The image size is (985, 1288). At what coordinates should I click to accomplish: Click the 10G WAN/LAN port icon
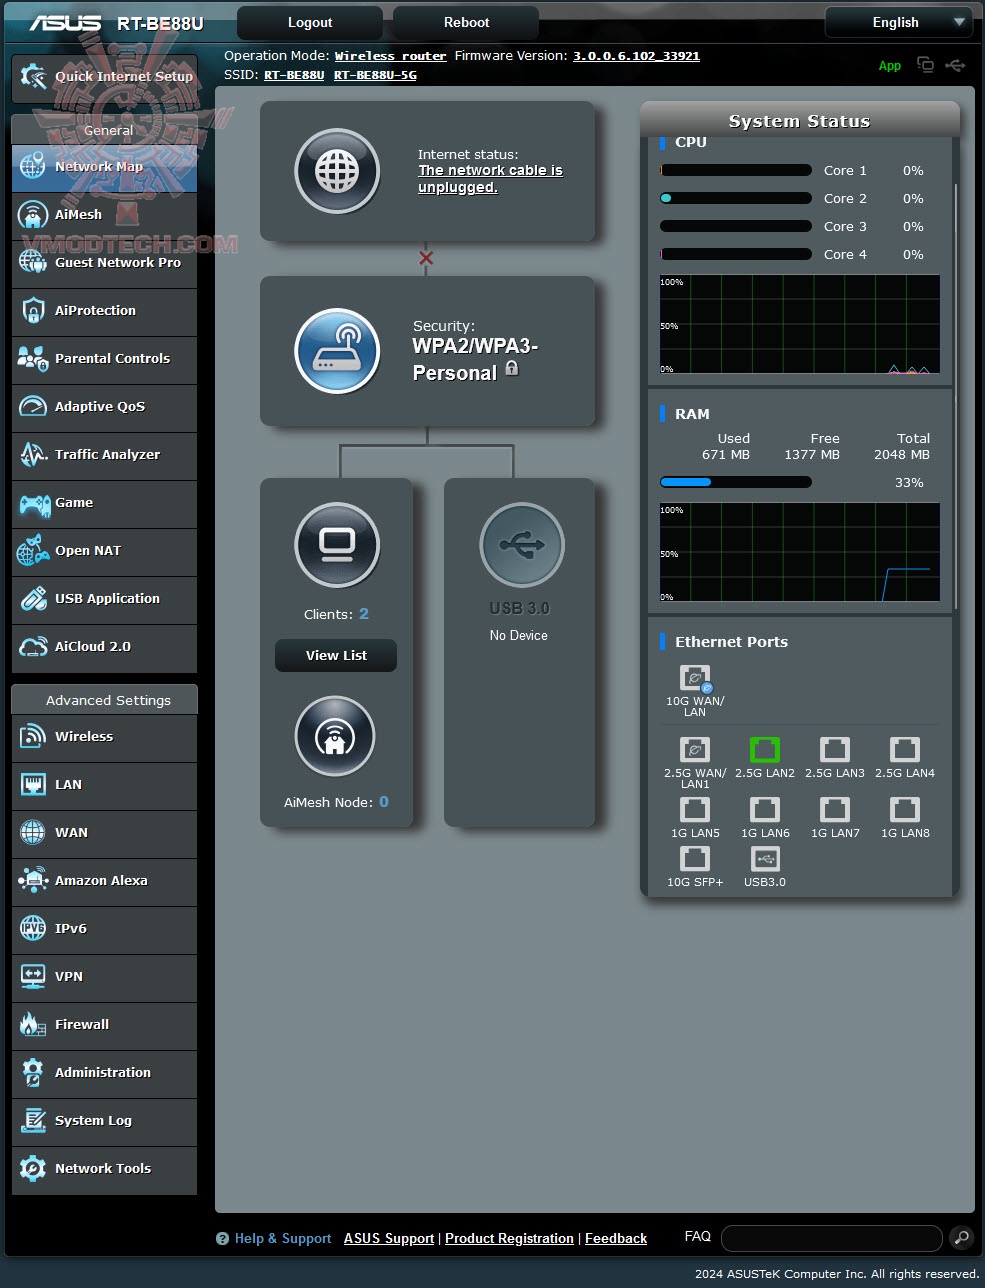(x=695, y=679)
